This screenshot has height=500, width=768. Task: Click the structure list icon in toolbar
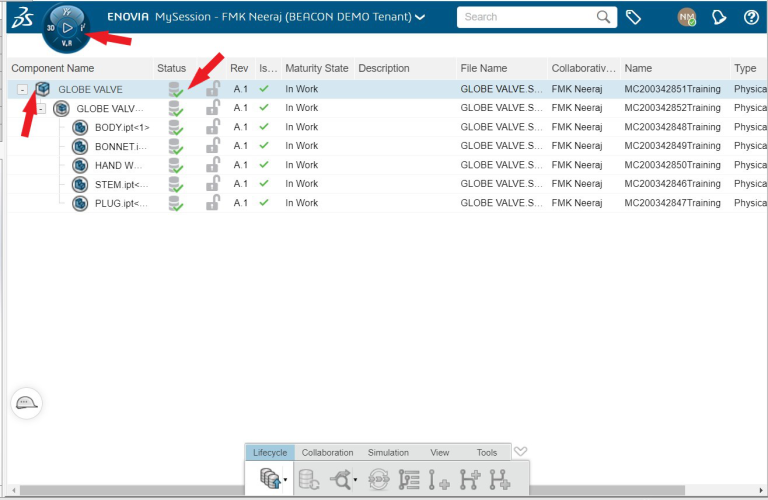coord(409,479)
